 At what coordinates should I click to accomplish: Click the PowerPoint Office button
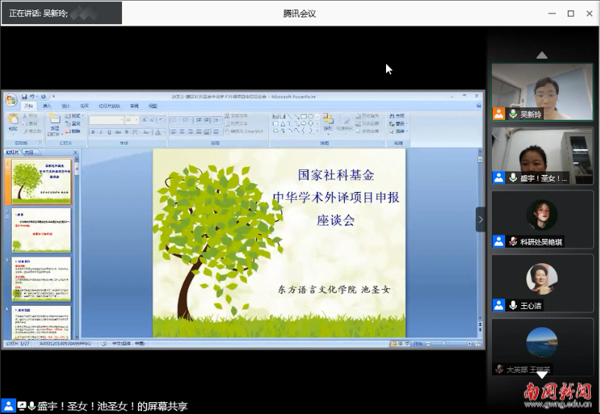pos(12,98)
